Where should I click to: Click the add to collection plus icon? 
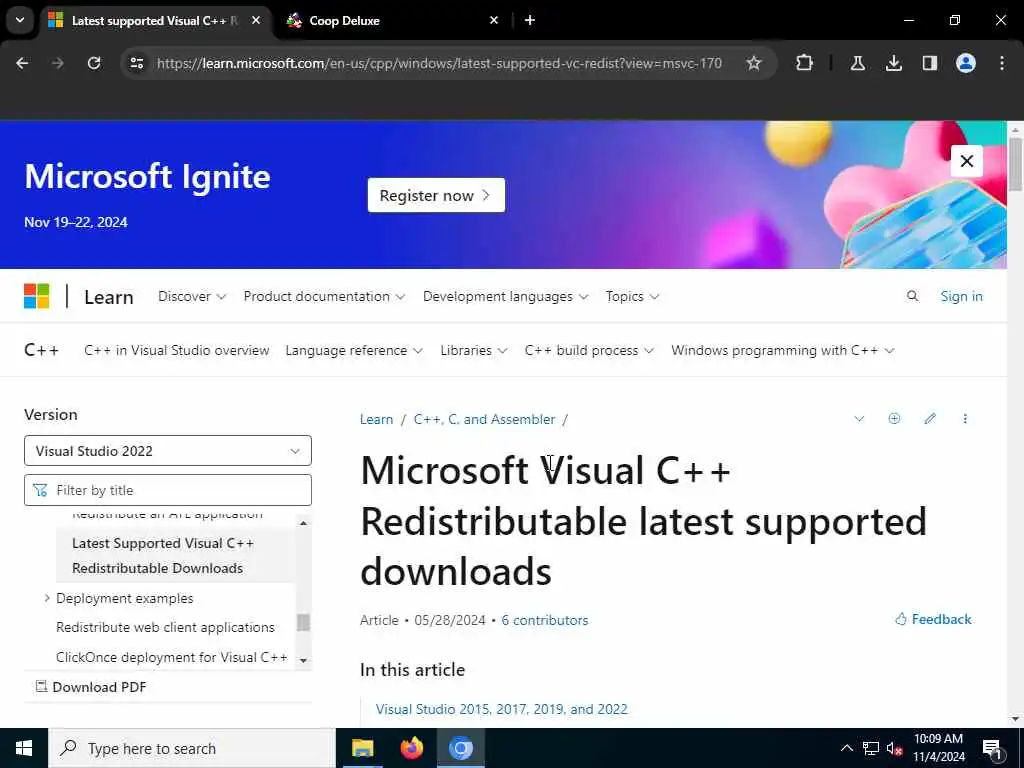(894, 419)
